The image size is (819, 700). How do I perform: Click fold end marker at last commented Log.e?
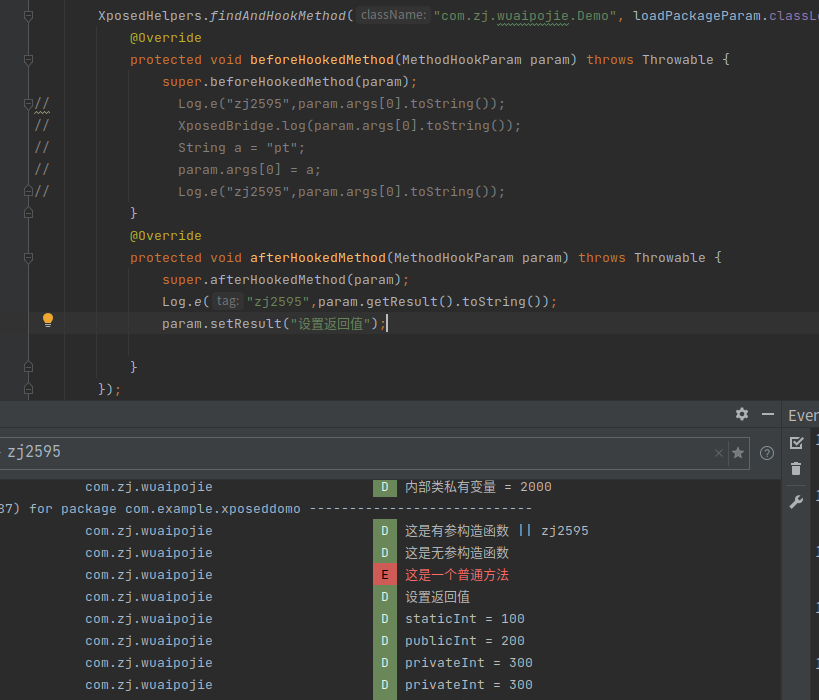[29, 191]
